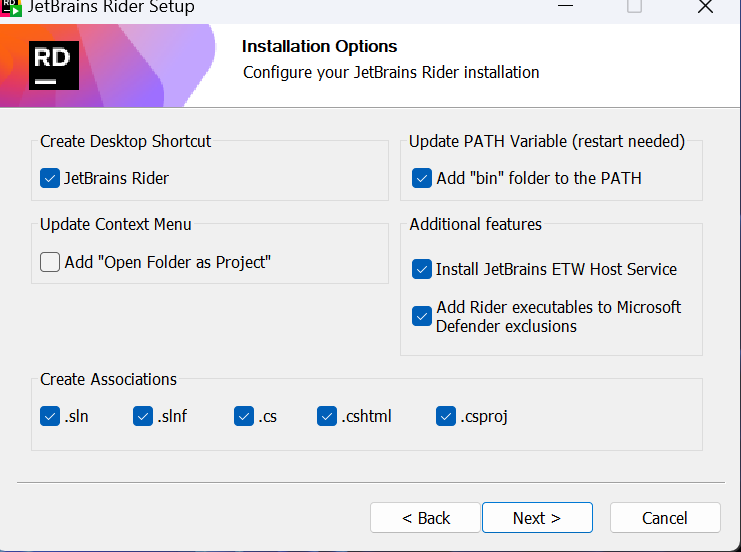The height and width of the screenshot is (552, 741).
Task: Uncheck the .cs file association
Action: point(244,416)
